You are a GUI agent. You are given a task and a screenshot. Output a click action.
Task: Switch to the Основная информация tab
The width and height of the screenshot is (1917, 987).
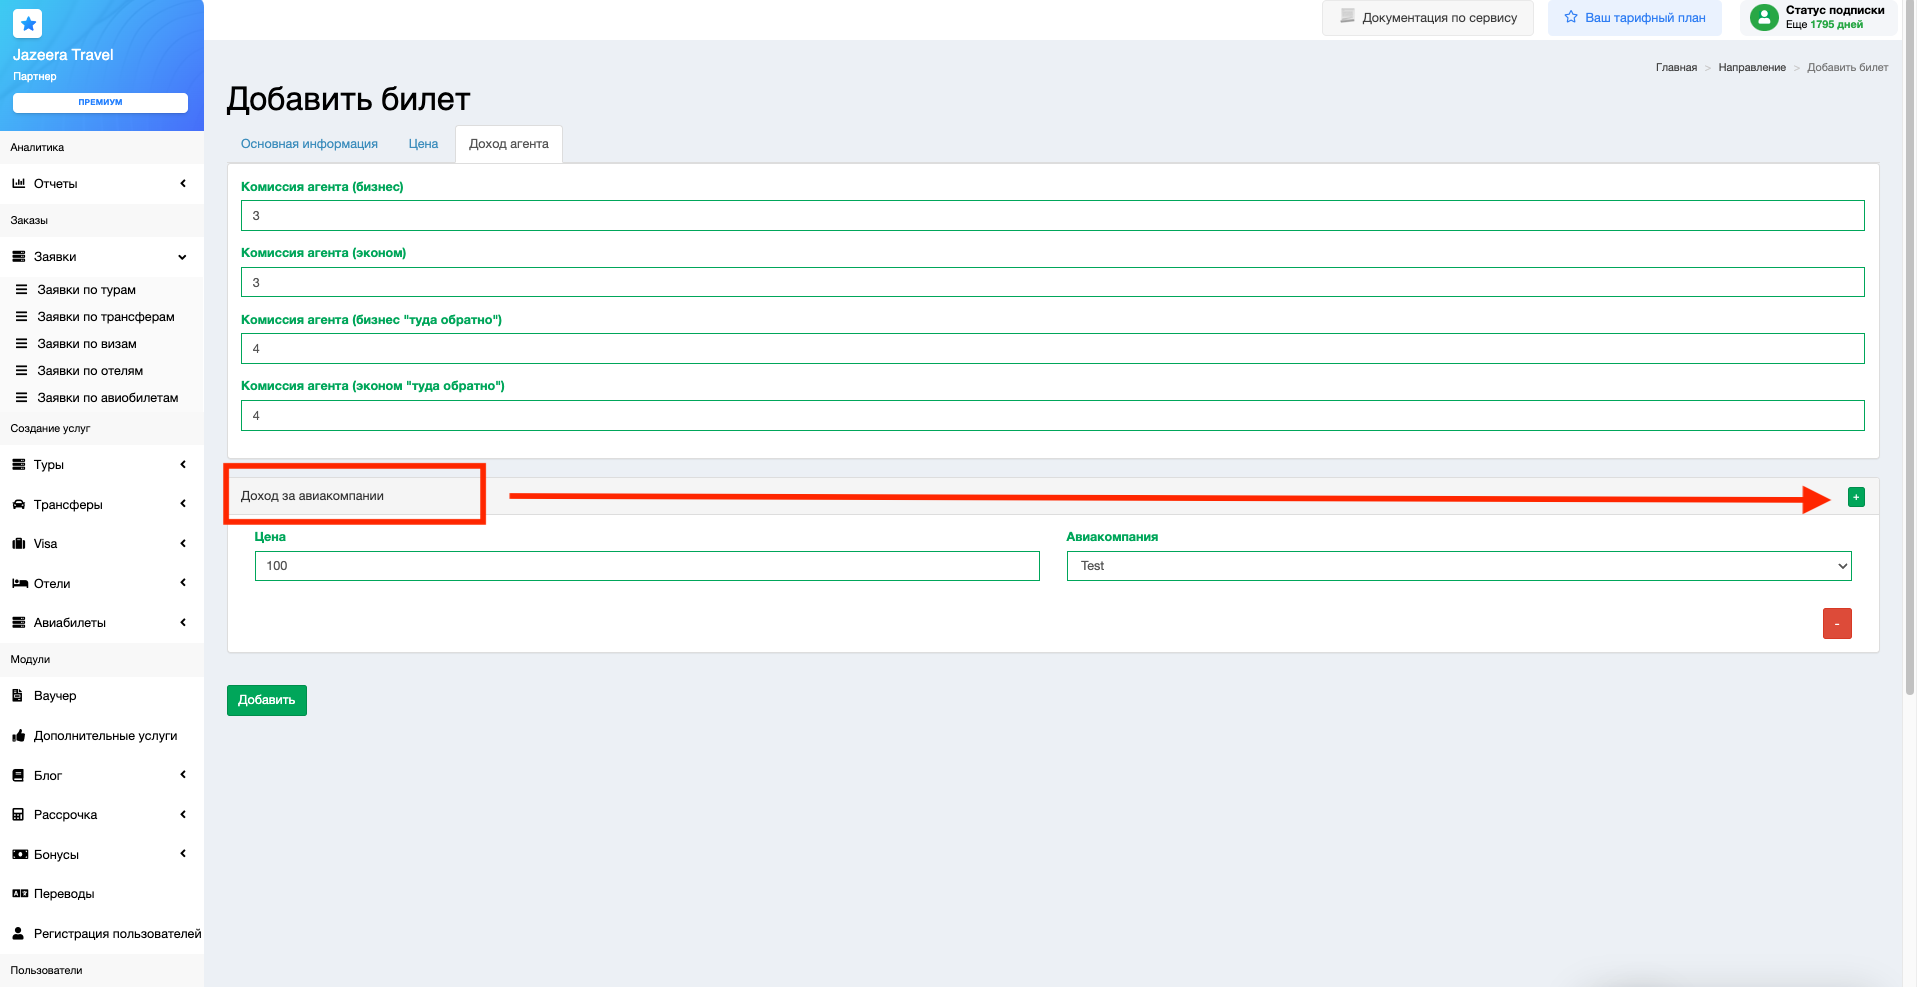click(309, 144)
